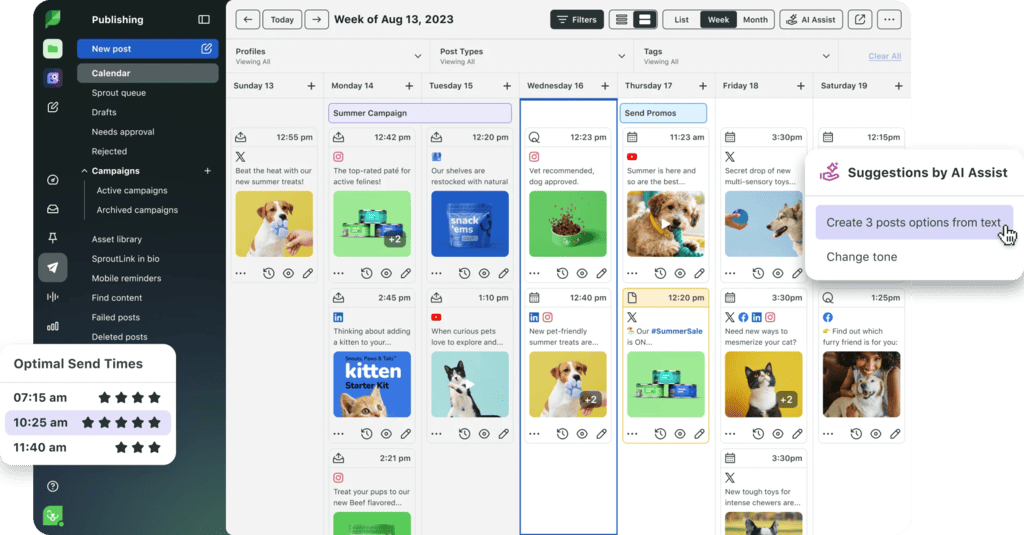Go to next week arrow
Screen dimensions: 1024x535
(317, 20)
